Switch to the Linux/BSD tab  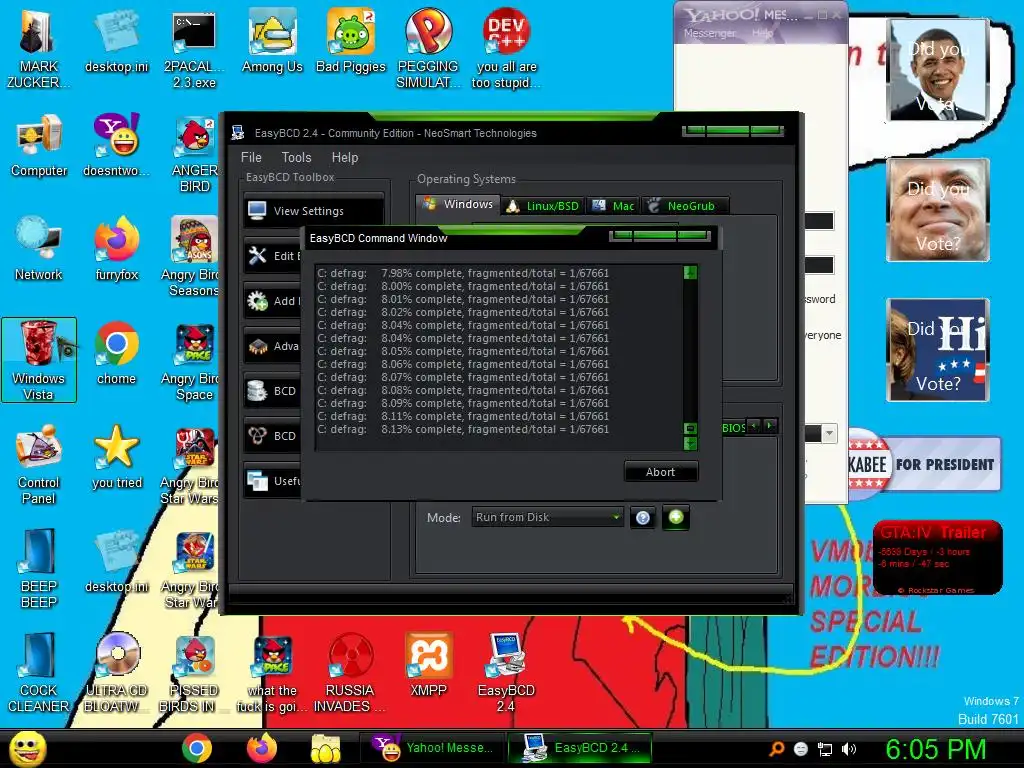543,206
